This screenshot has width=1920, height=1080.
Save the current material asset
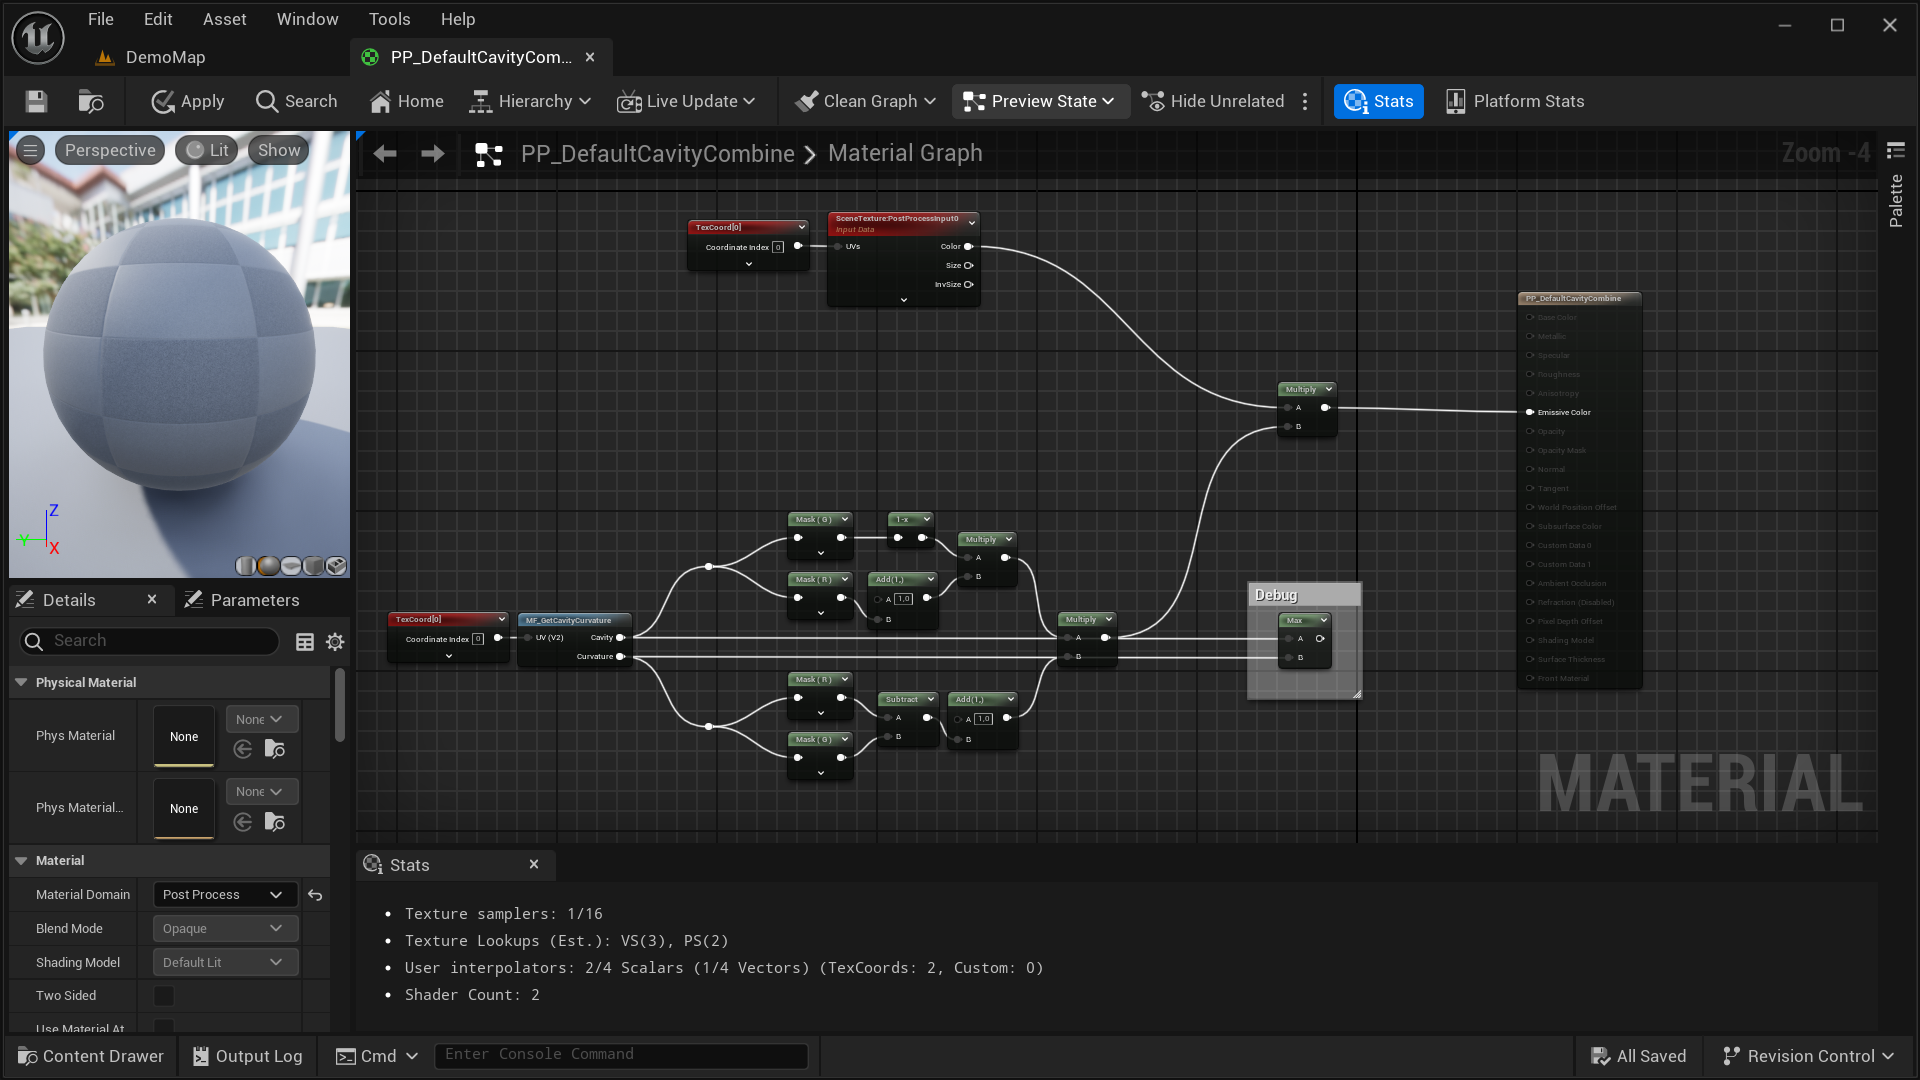click(x=36, y=101)
